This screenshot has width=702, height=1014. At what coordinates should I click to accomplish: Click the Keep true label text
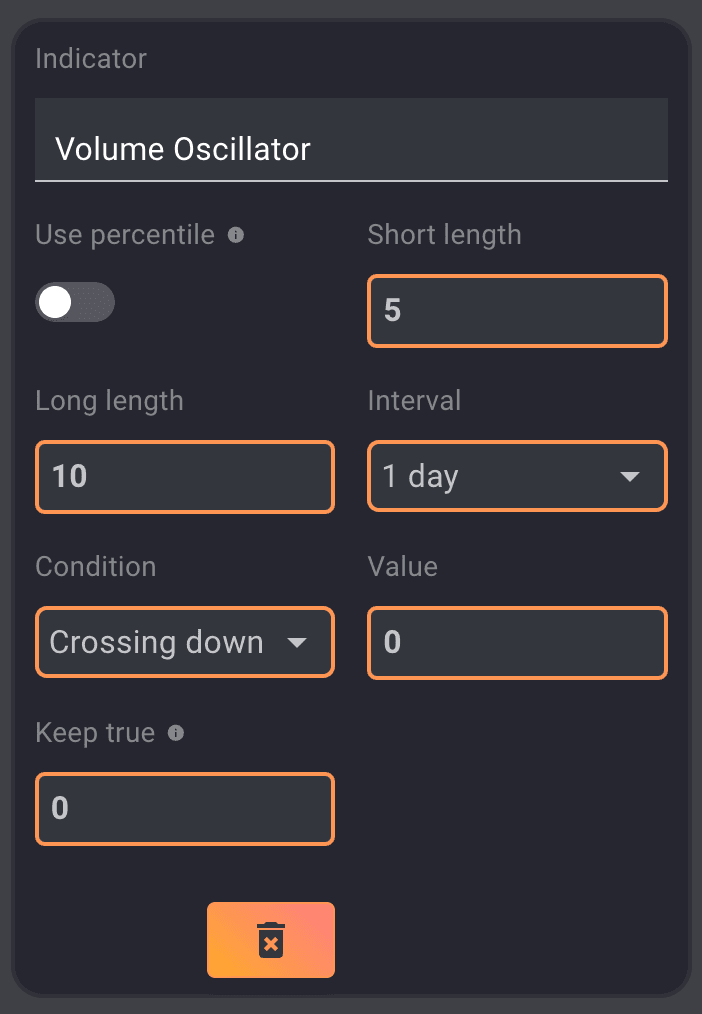pos(95,733)
